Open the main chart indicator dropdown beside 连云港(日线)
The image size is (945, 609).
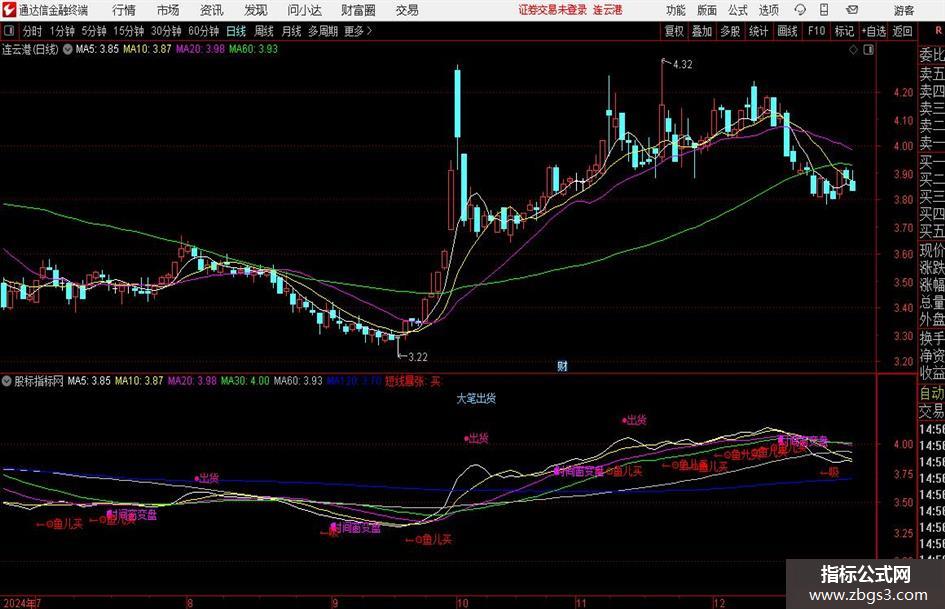[68, 49]
